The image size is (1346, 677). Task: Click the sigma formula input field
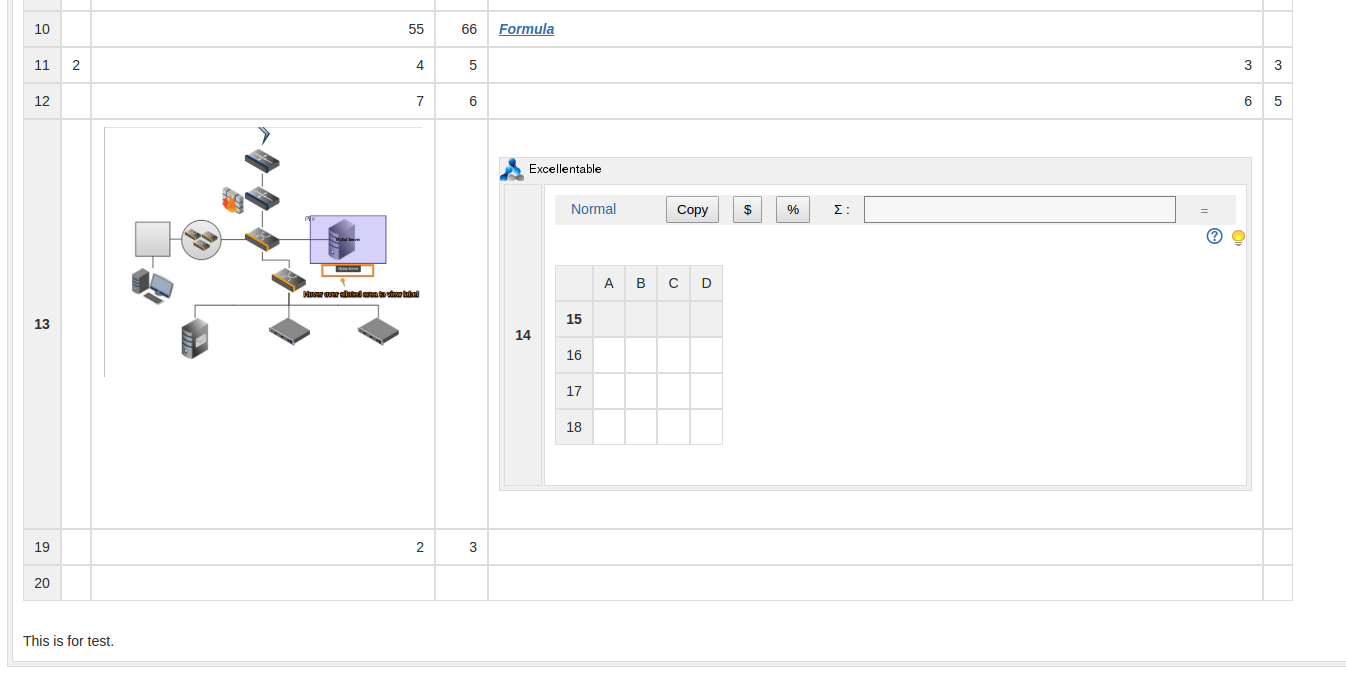[x=1020, y=209]
